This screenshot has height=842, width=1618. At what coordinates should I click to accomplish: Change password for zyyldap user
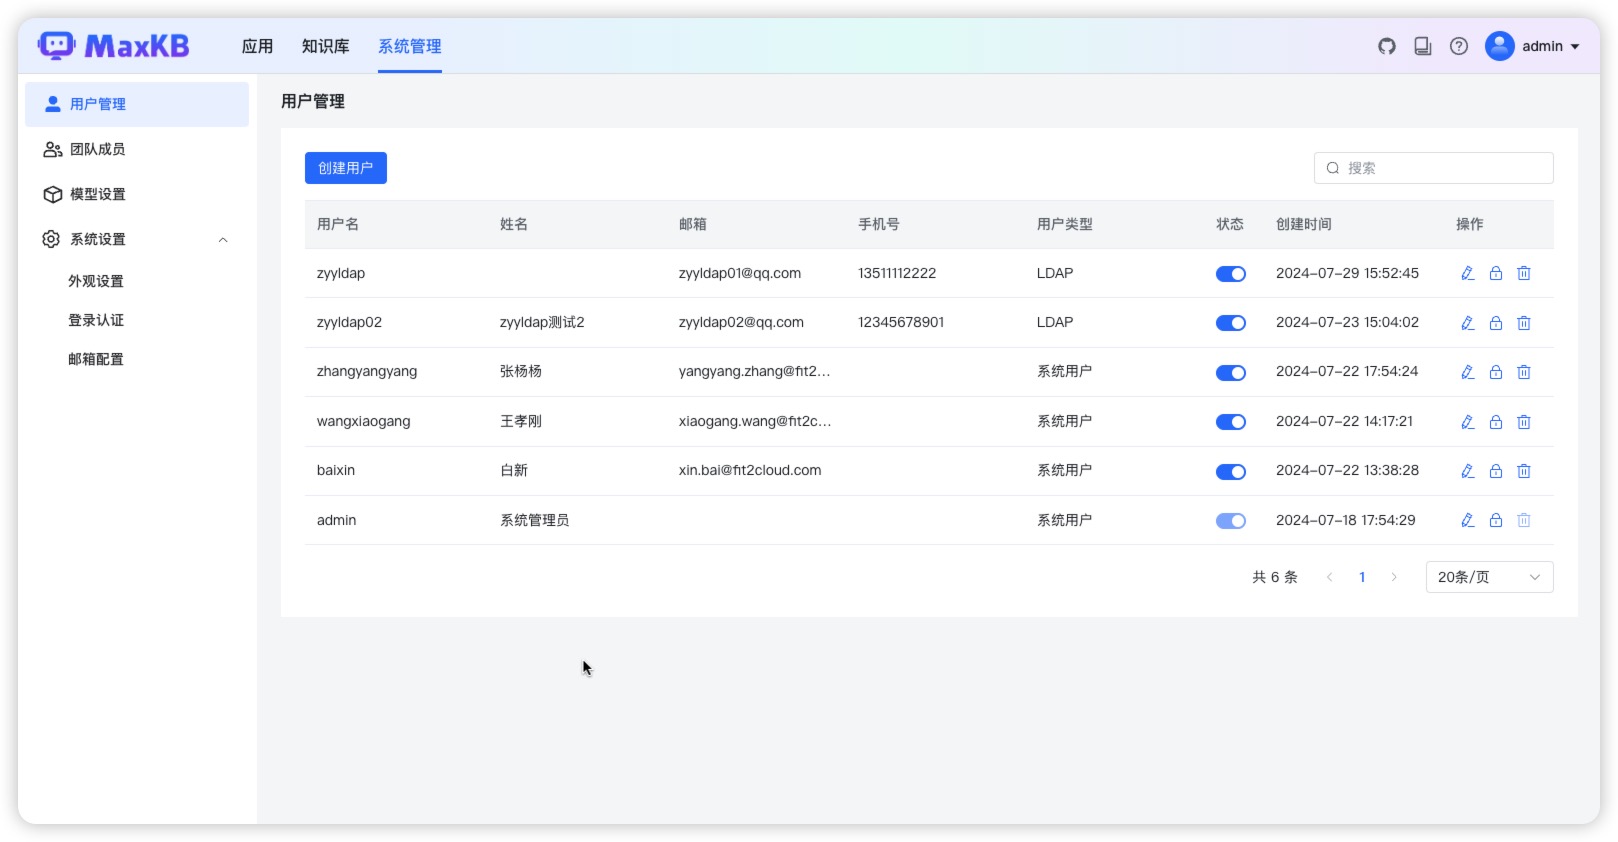tap(1496, 273)
